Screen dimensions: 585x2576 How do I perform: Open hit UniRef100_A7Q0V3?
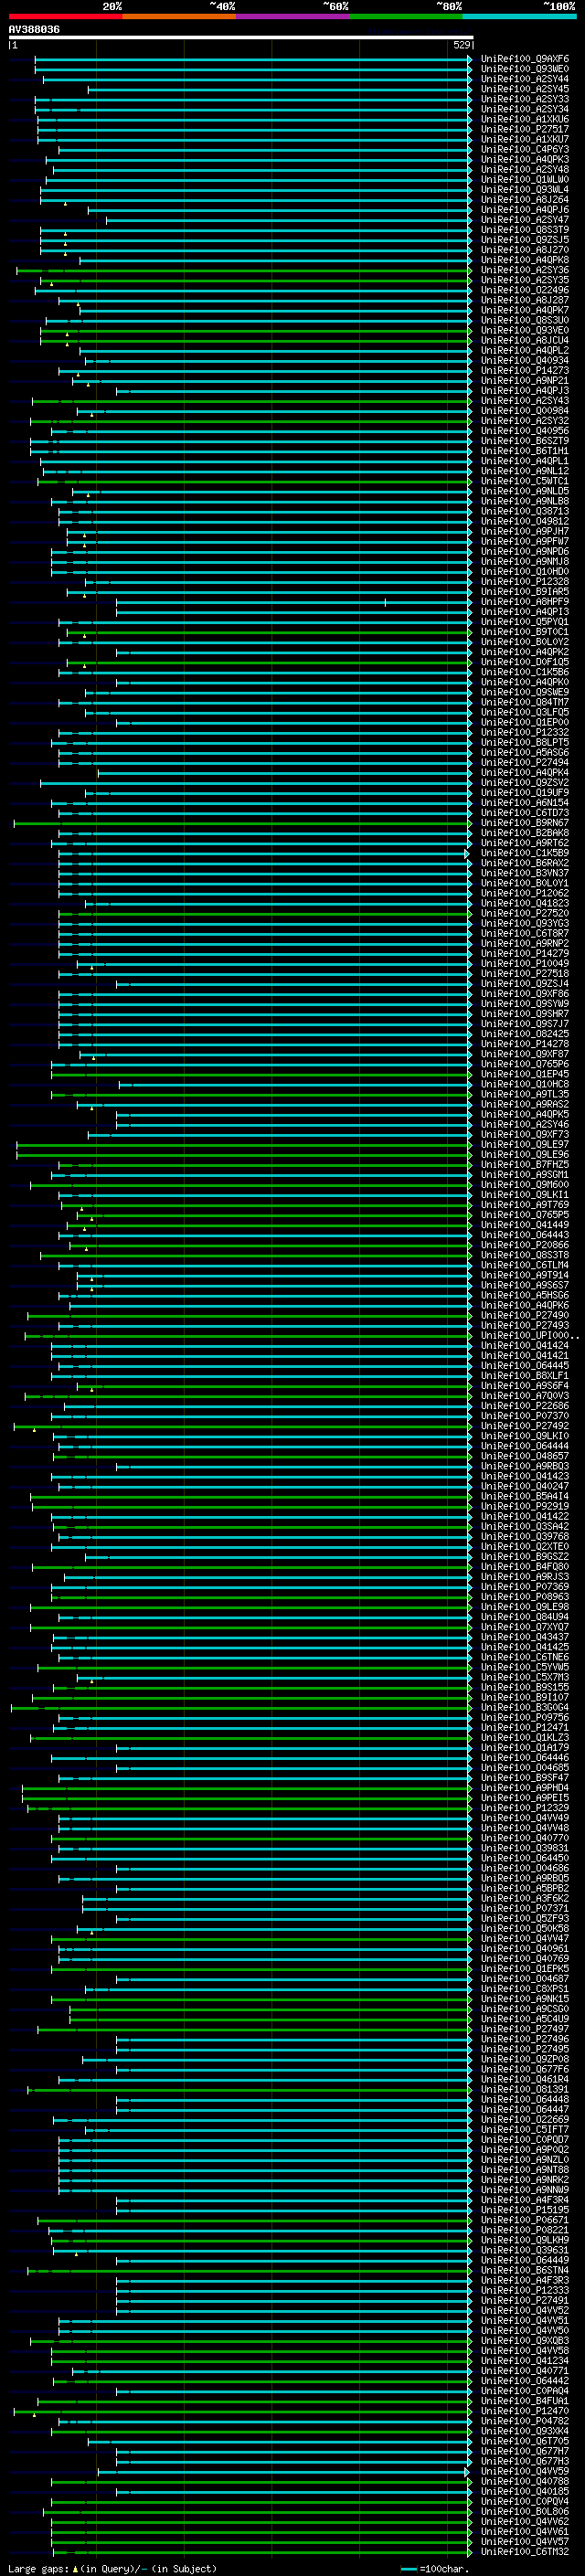[525, 1395]
